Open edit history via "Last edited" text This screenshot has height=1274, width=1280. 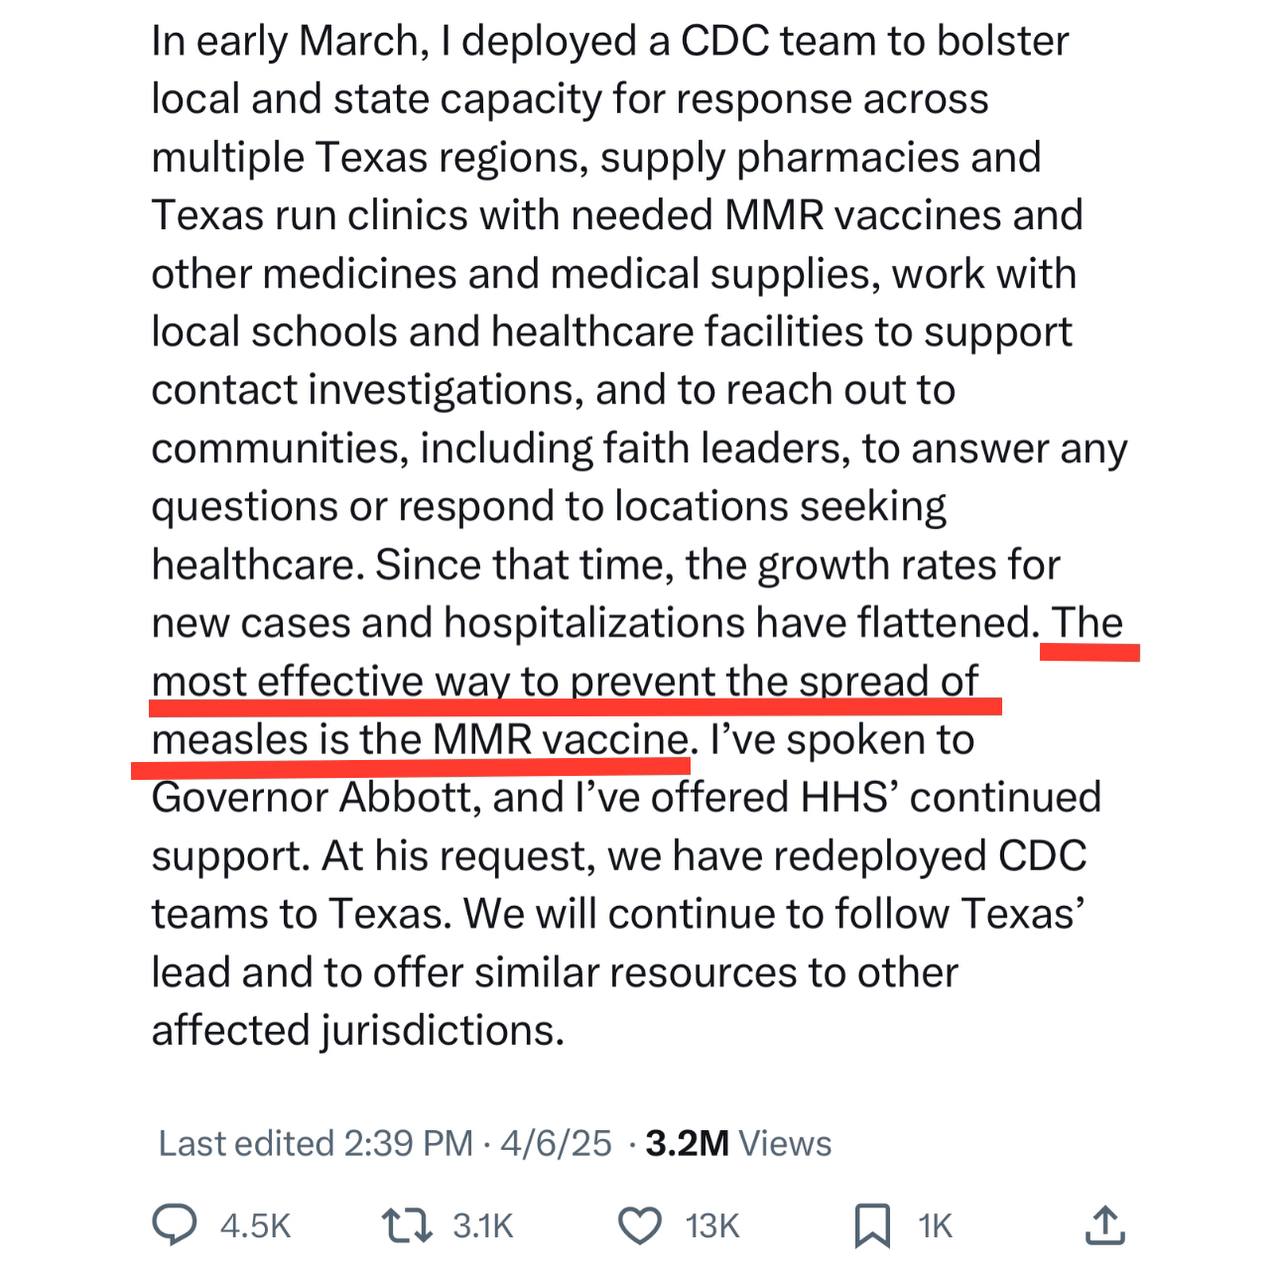click(246, 1143)
